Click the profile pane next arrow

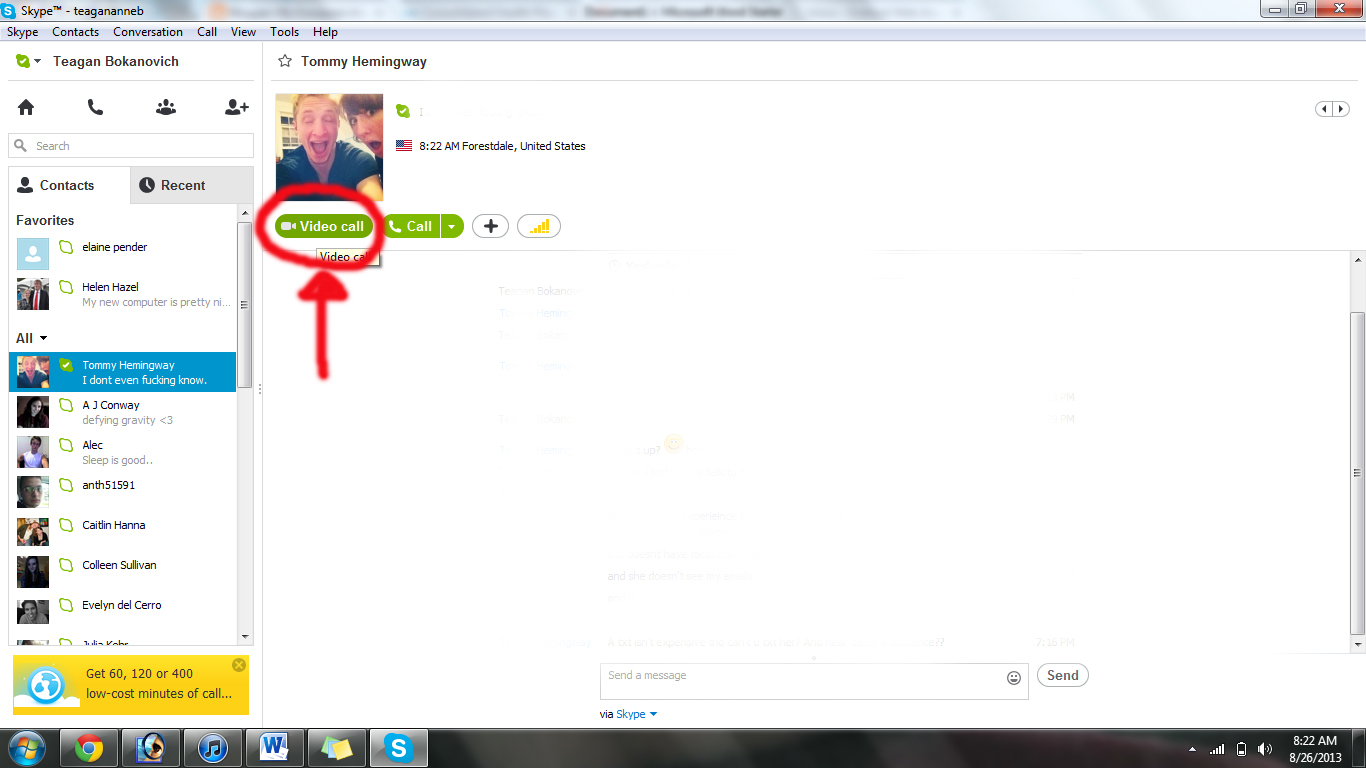coord(1341,109)
